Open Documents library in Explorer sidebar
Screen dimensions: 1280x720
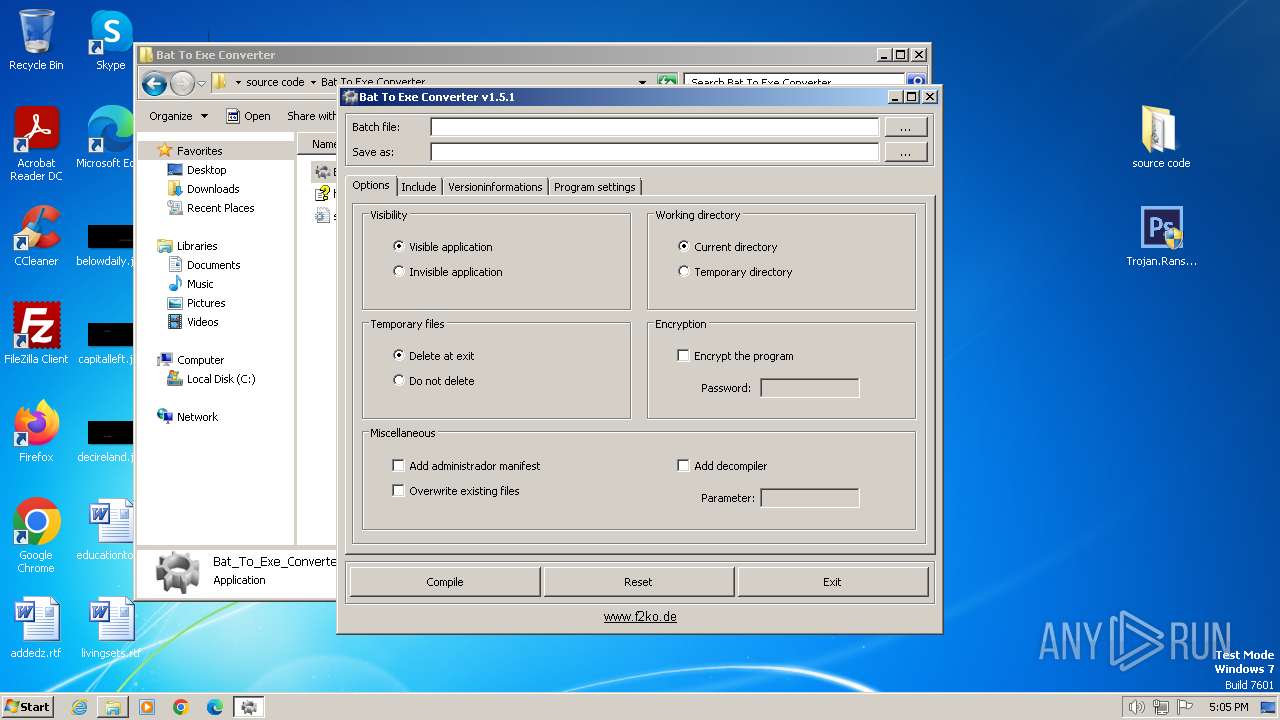(213, 265)
